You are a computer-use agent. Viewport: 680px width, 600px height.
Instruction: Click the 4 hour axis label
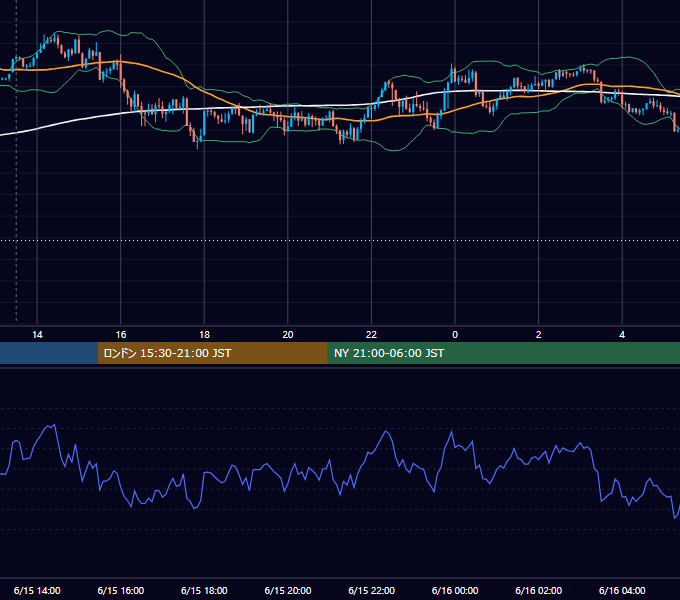click(x=622, y=335)
